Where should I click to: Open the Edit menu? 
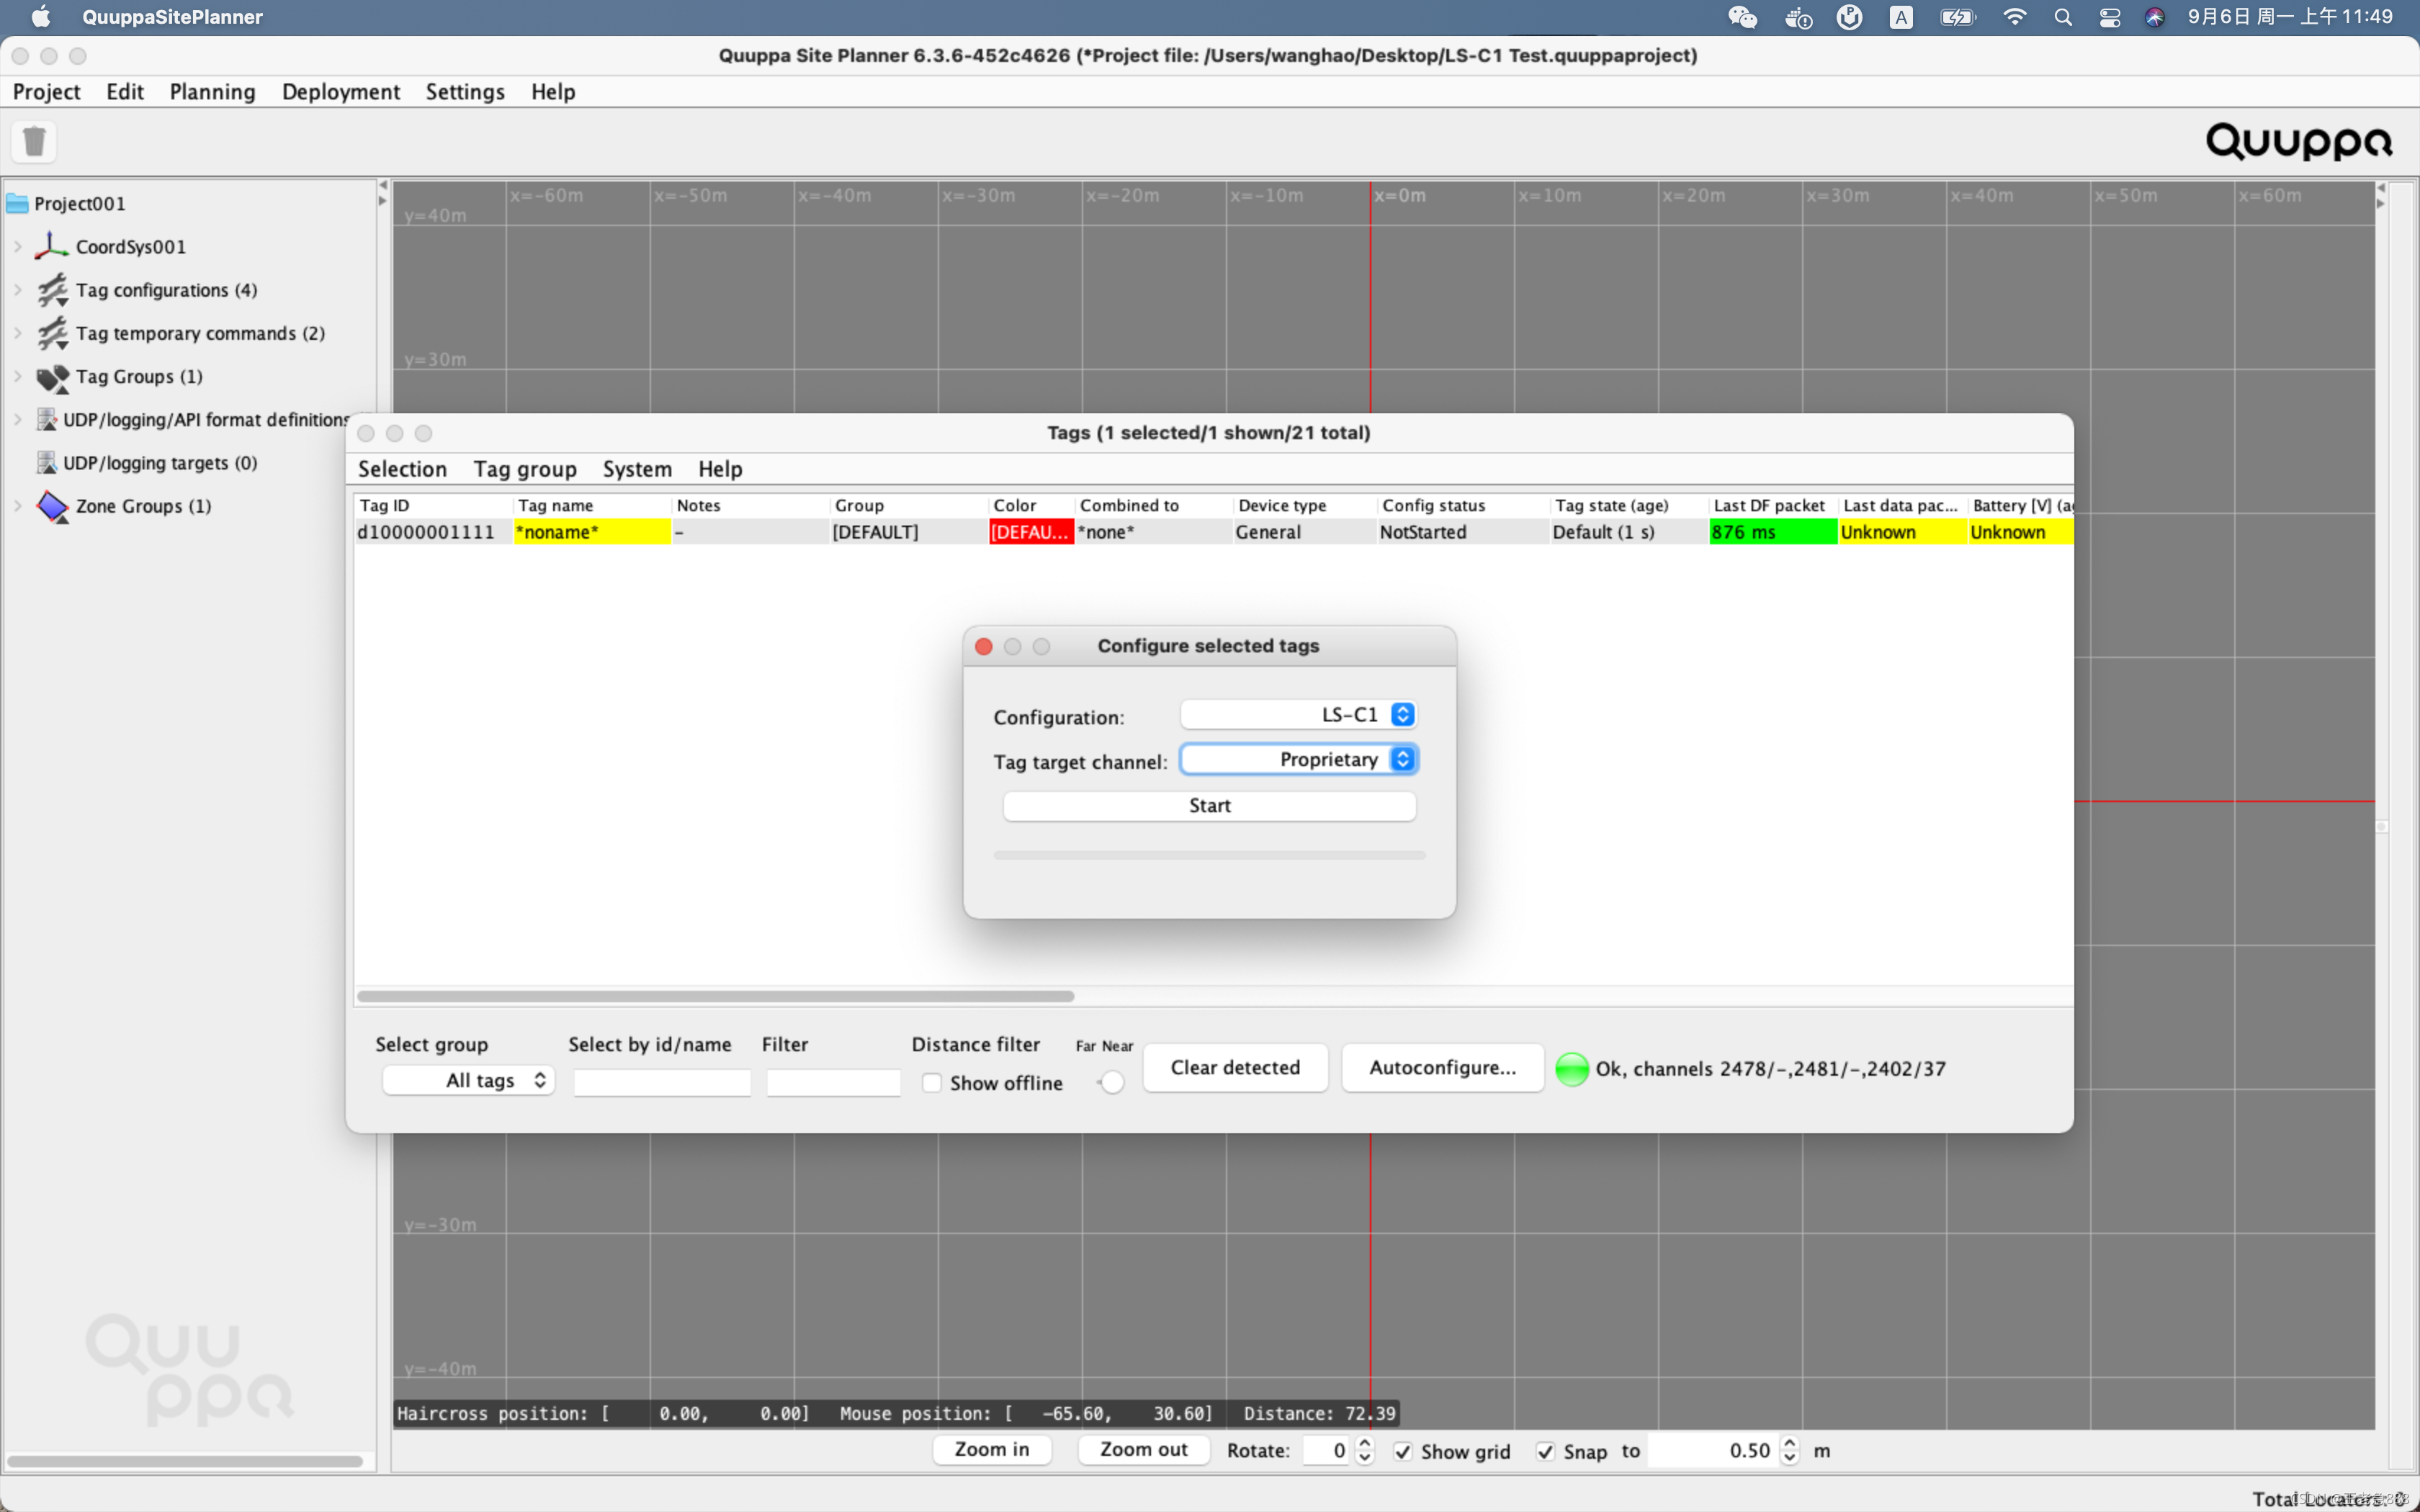(x=125, y=92)
